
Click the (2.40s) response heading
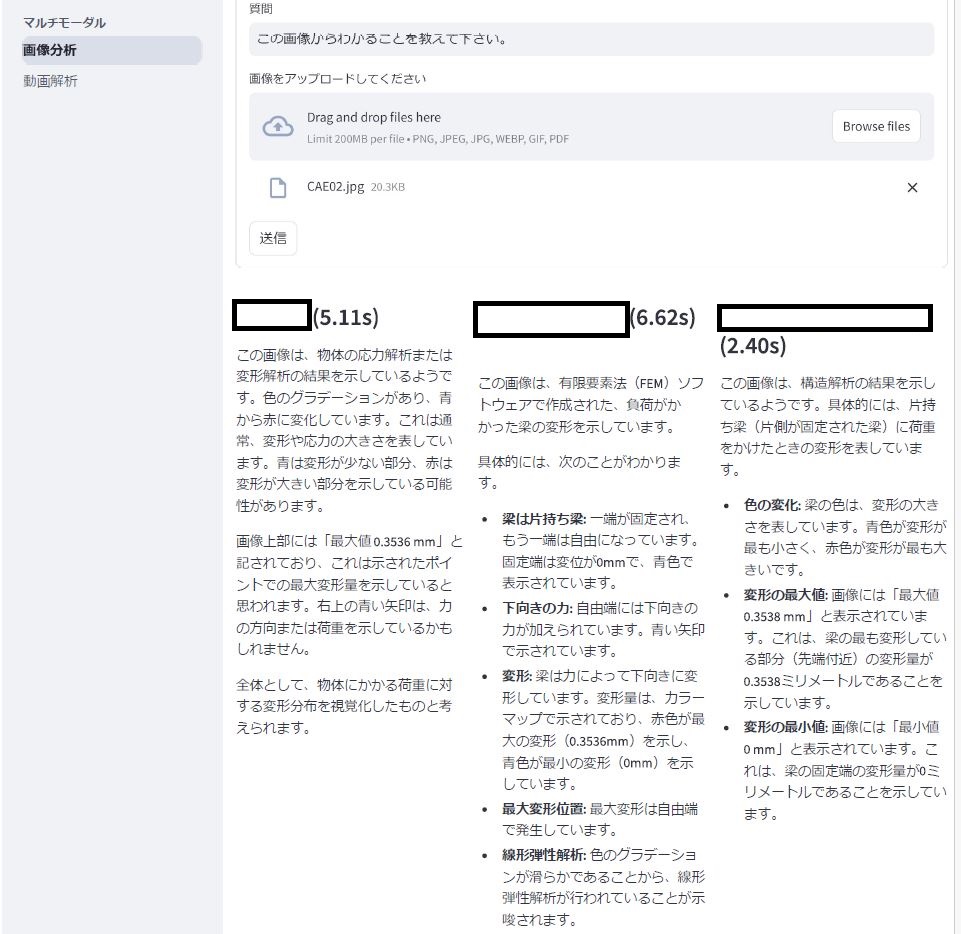tap(753, 346)
